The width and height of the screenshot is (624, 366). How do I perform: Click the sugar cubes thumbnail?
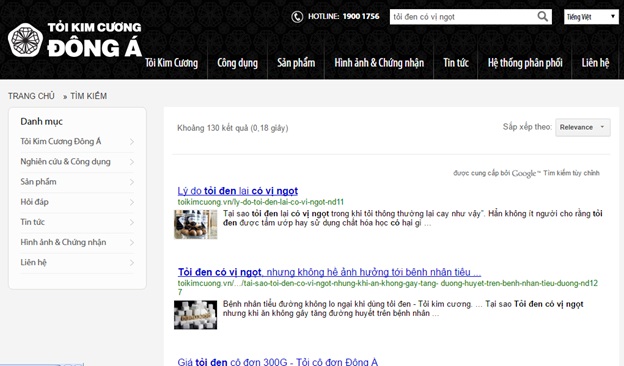195,315
